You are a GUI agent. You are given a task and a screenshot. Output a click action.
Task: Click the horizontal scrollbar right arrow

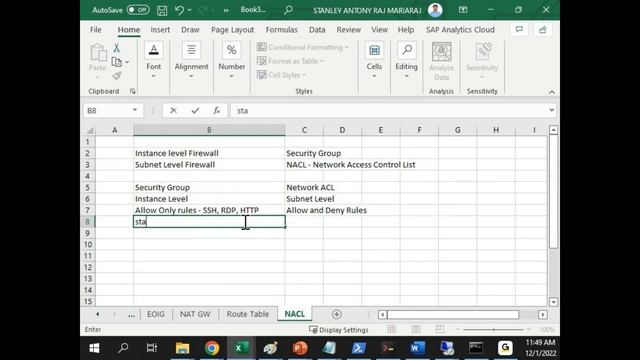coord(543,315)
